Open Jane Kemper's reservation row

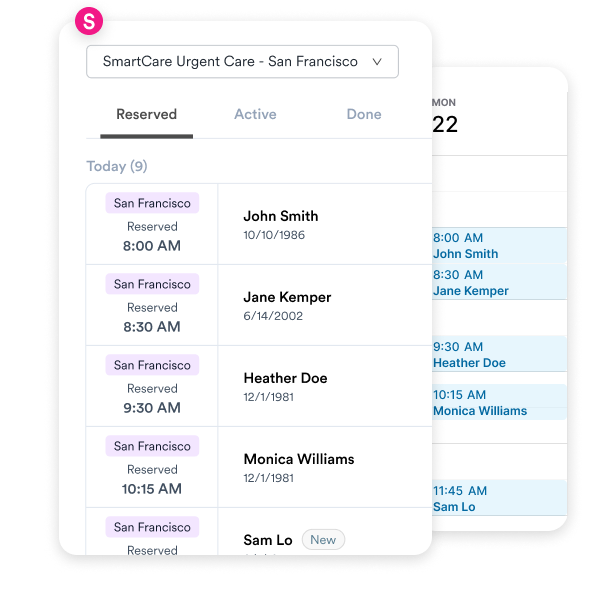[259, 305]
